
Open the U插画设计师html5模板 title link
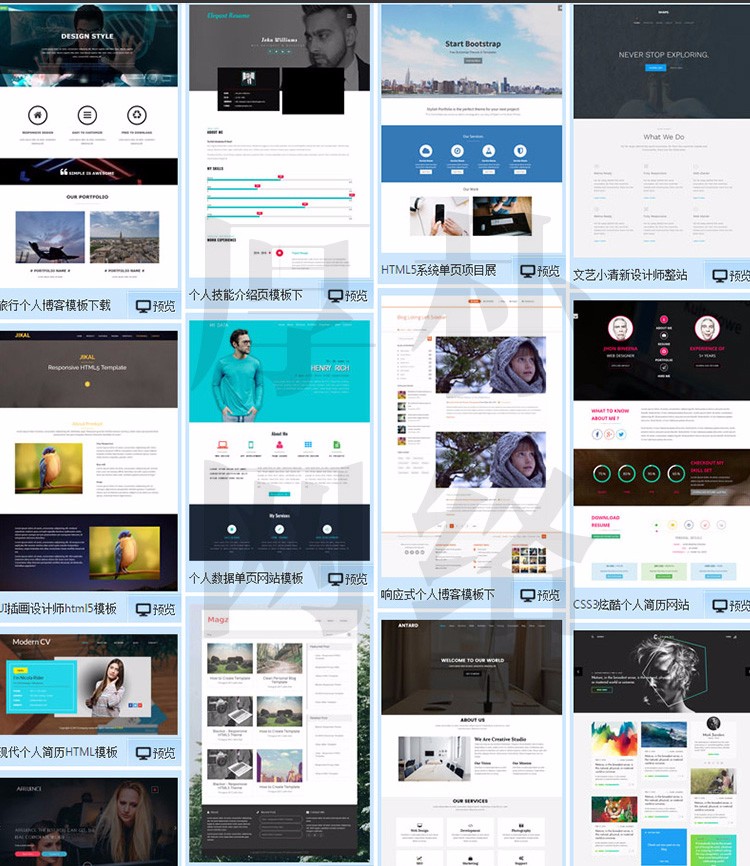pyautogui.click(x=58, y=609)
